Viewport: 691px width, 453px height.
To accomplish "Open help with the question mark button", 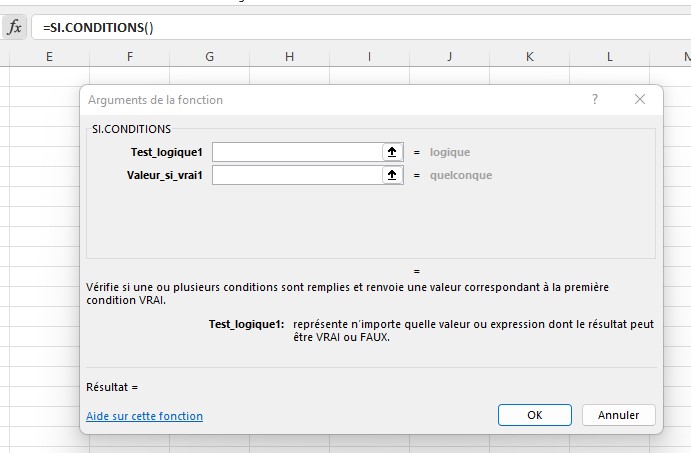I will click(x=595, y=99).
